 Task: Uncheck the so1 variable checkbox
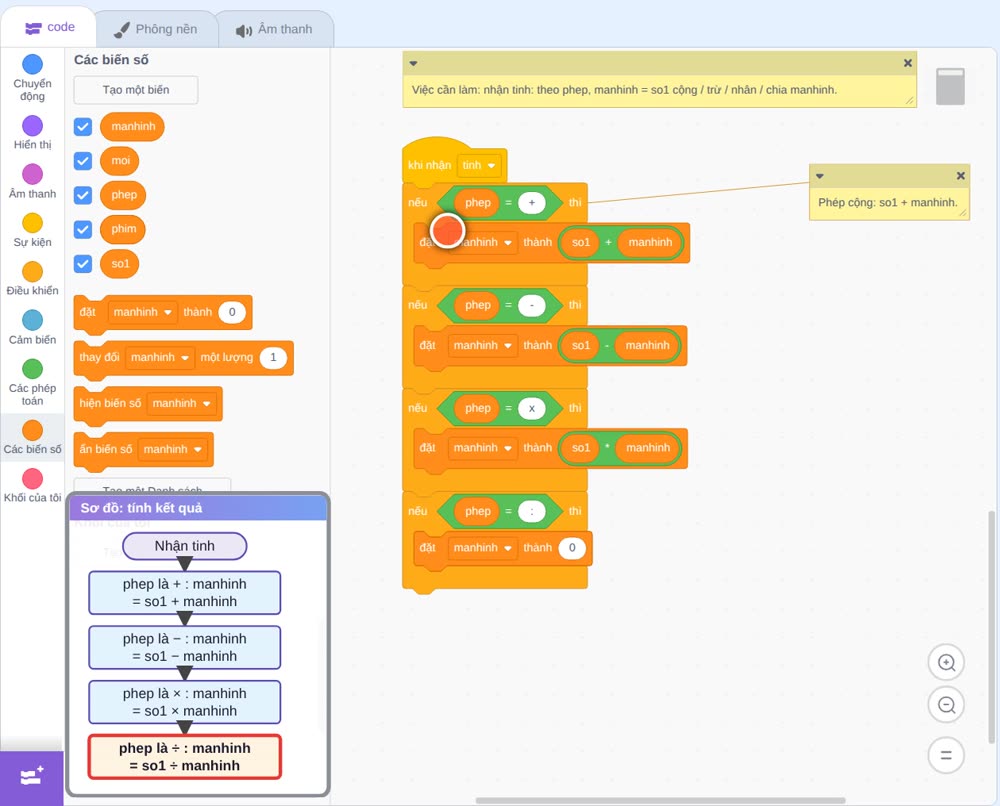pos(83,264)
